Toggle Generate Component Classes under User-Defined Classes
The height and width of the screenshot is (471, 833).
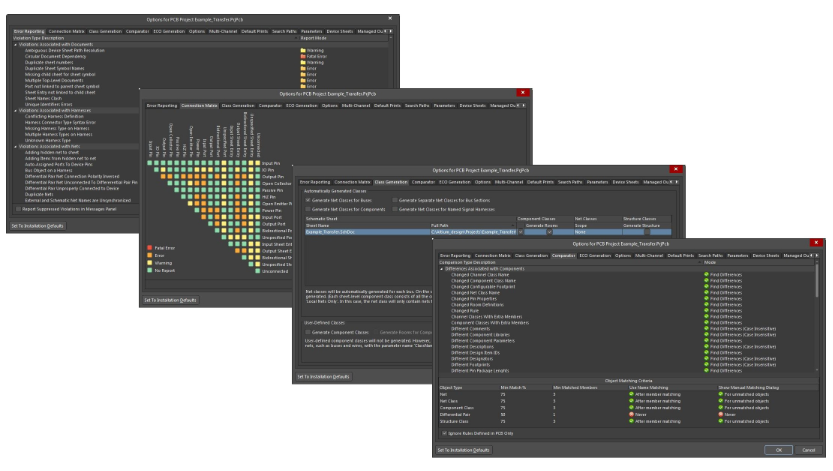[308, 332]
